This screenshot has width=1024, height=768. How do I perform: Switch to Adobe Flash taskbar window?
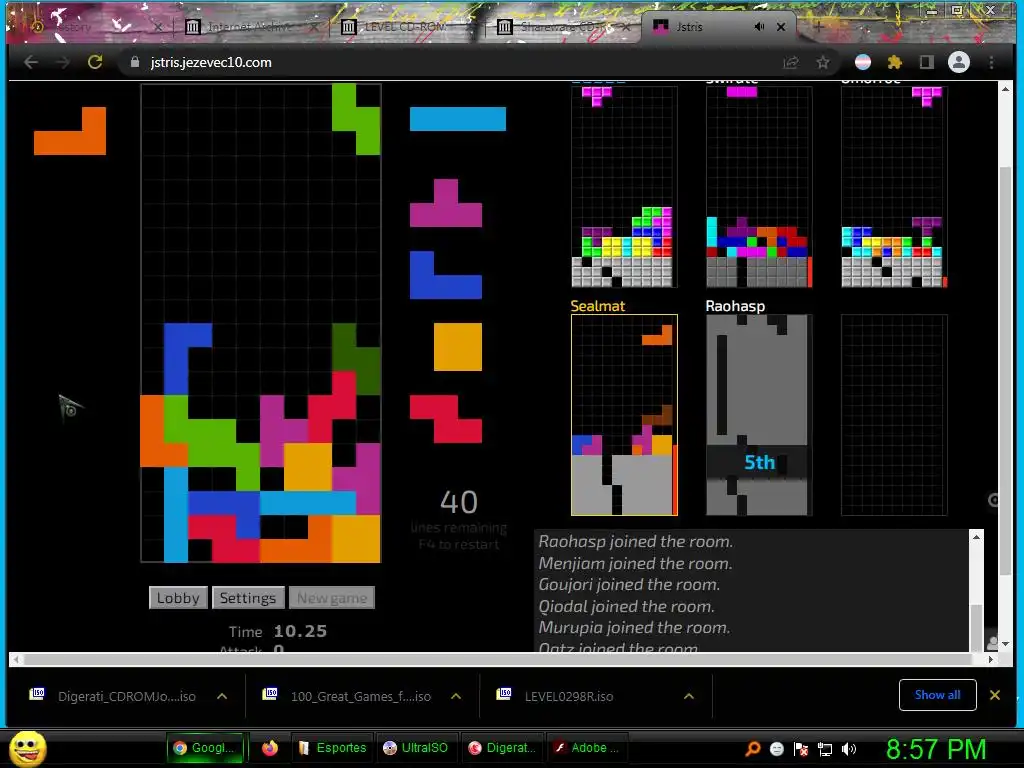coord(586,748)
